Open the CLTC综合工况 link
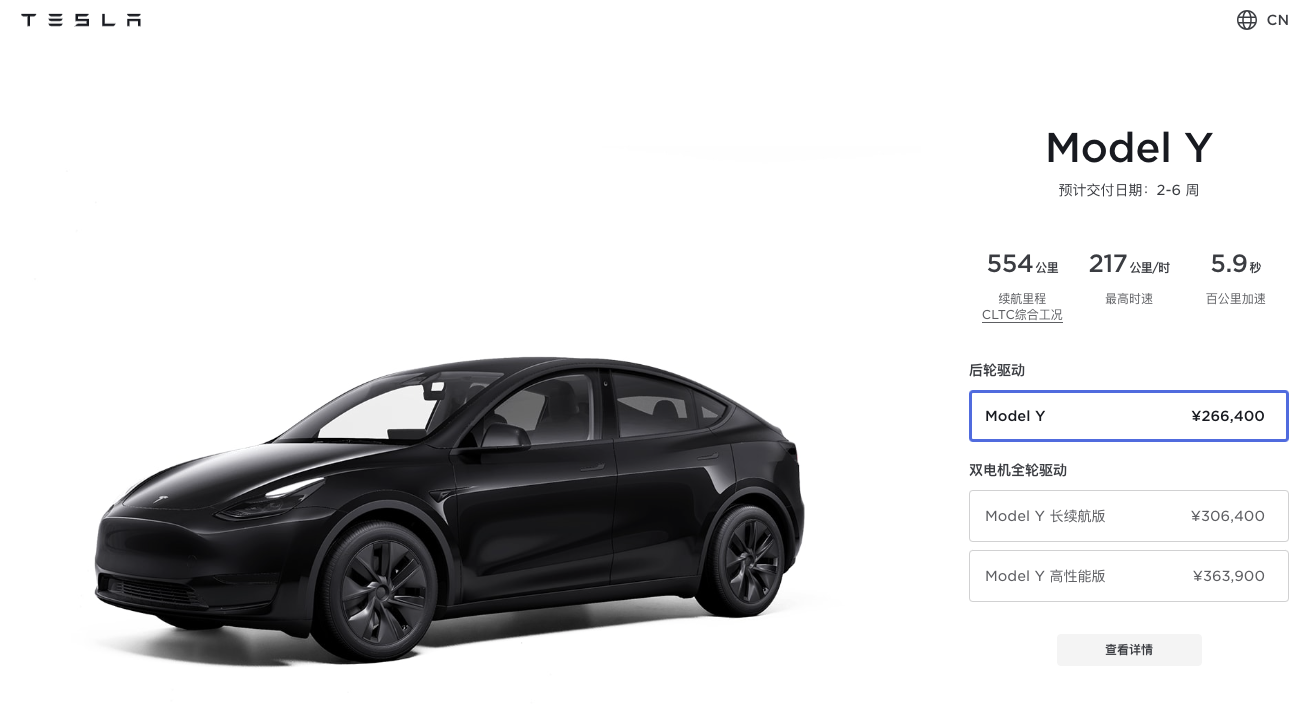The width and height of the screenshot is (1312, 706). (x=1022, y=315)
